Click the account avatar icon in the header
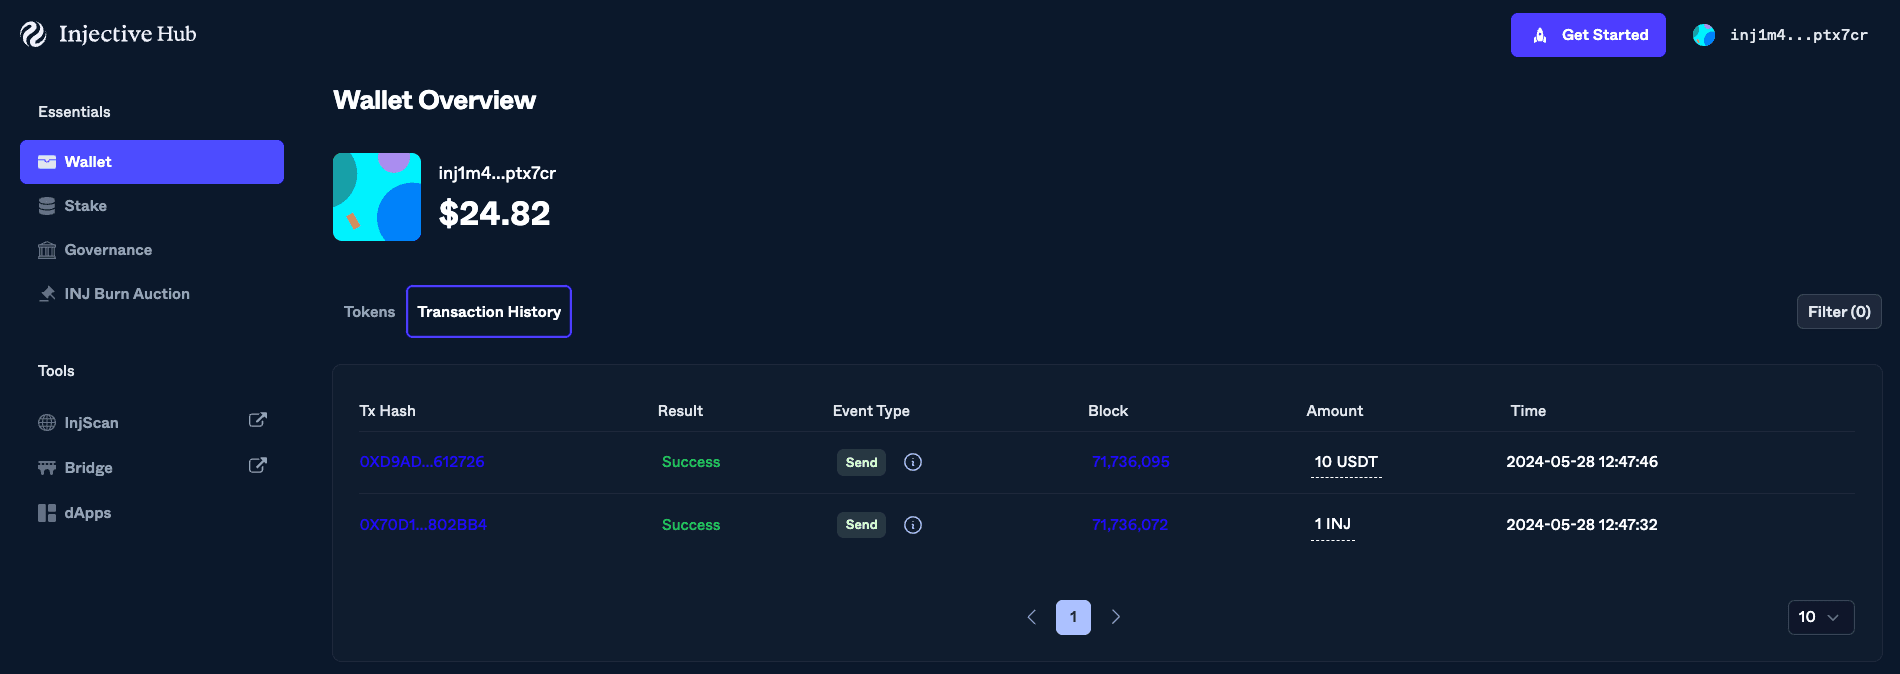 click(1704, 35)
